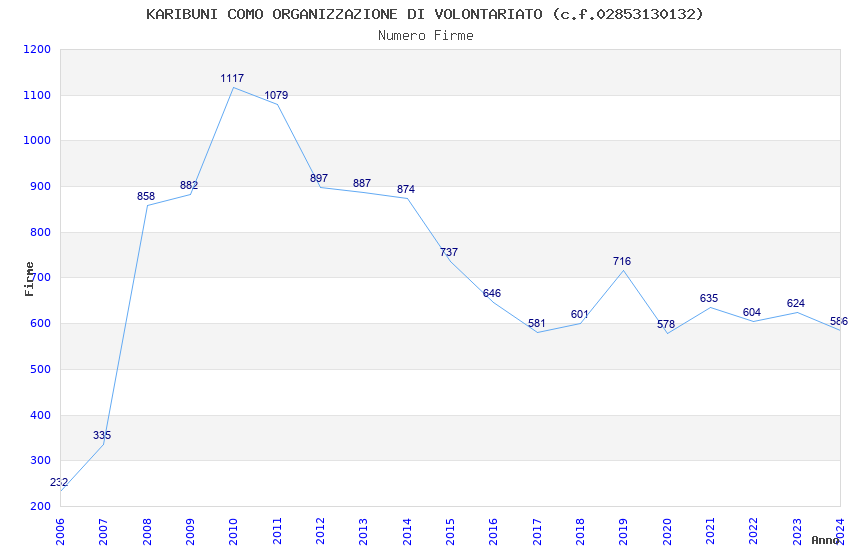Click the y-axis value 300
This screenshot has height=550, width=850.
40,461
